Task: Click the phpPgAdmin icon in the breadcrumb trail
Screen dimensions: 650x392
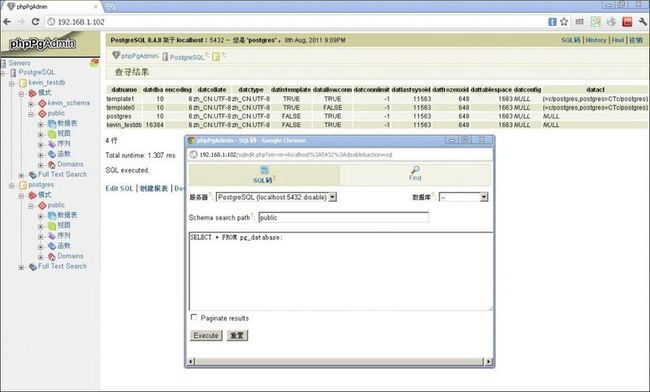Action: click(116, 56)
